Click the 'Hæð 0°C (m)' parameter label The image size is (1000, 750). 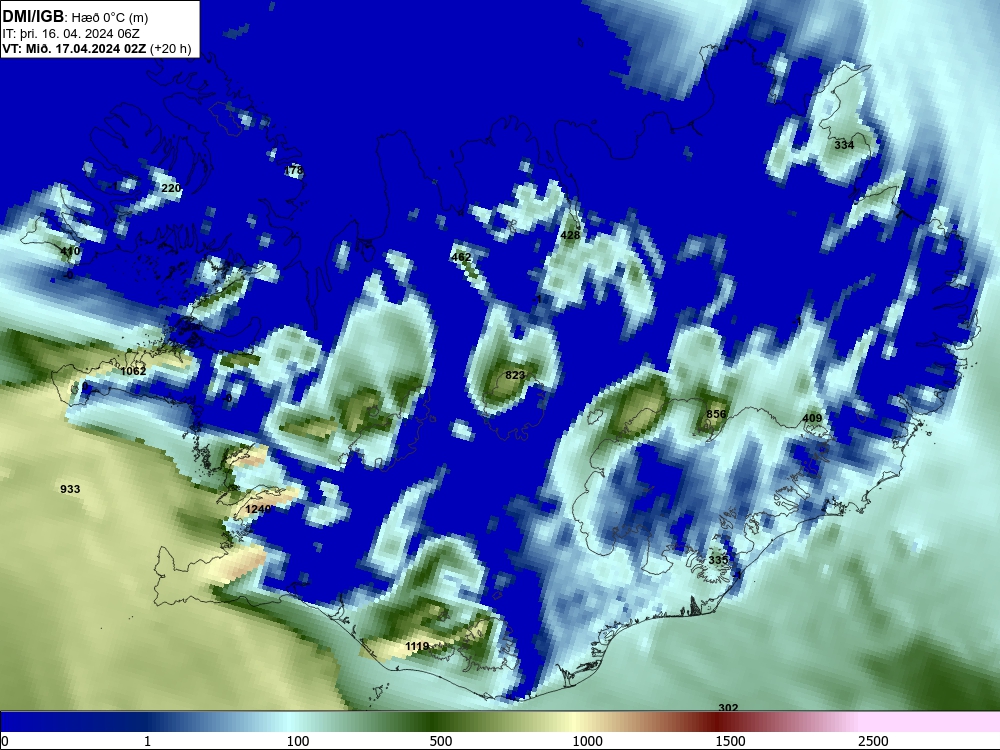pyautogui.click(x=109, y=18)
